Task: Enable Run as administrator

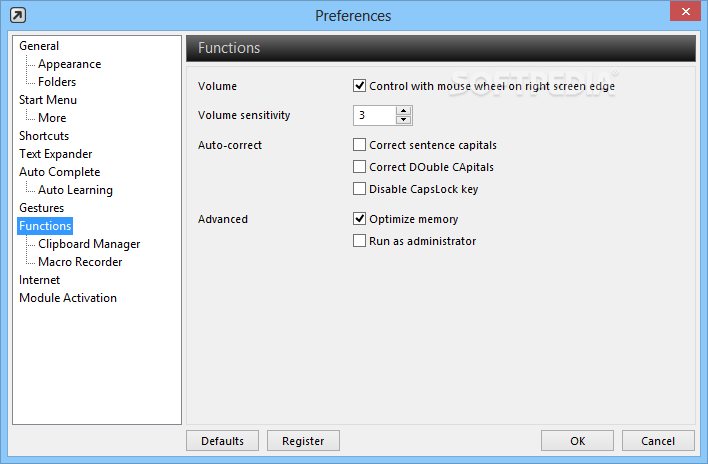Action: pos(359,241)
